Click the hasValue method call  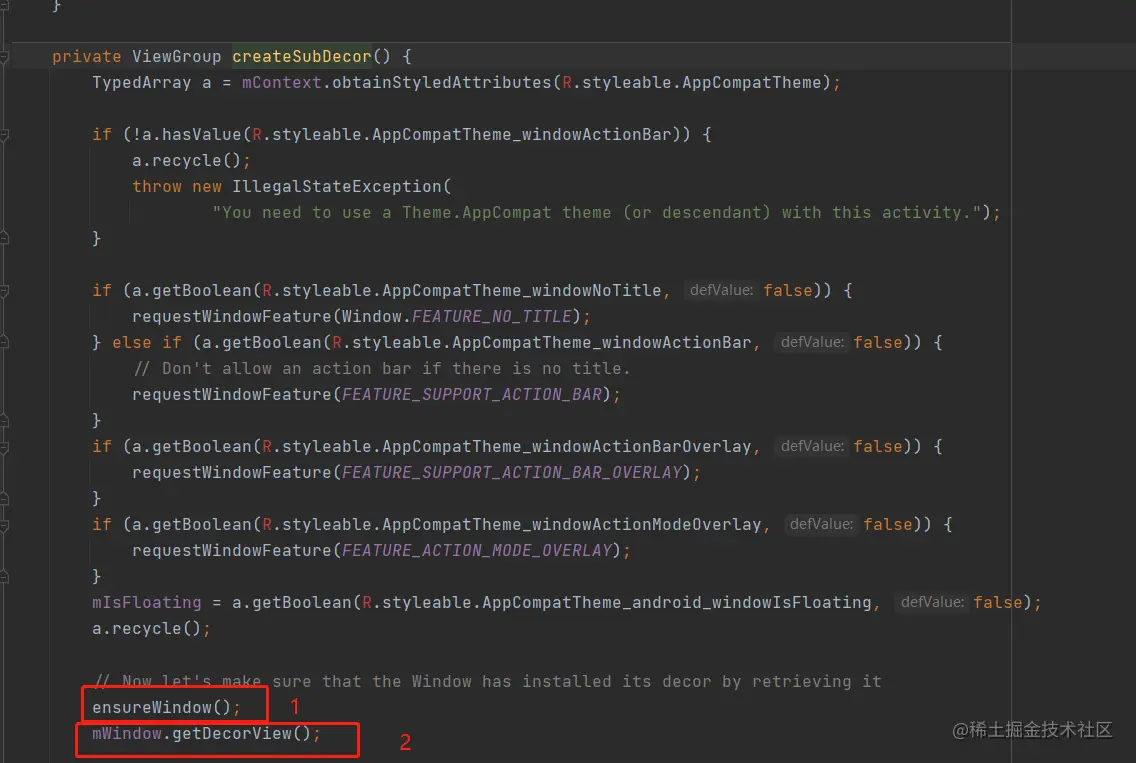tap(201, 135)
